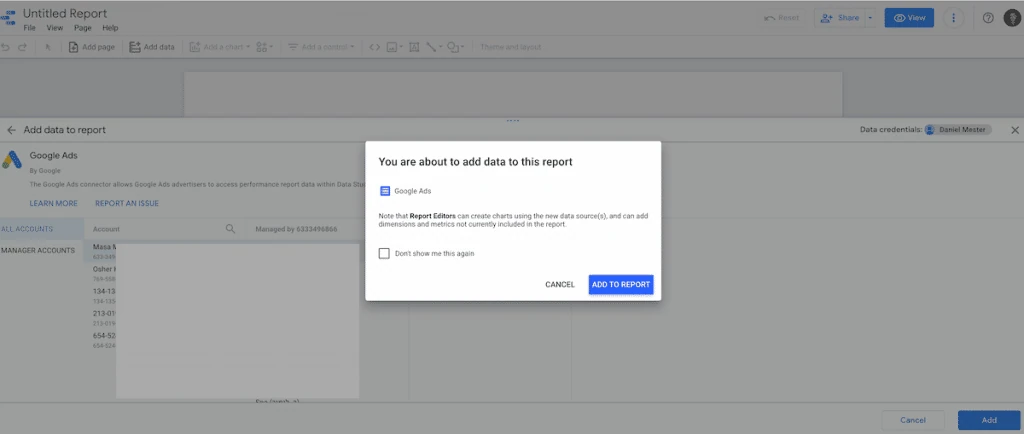Click the undo arrow icon
The width and height of the screenshot is (1024, 434).
pyautogui.click(x=5, y=47)
